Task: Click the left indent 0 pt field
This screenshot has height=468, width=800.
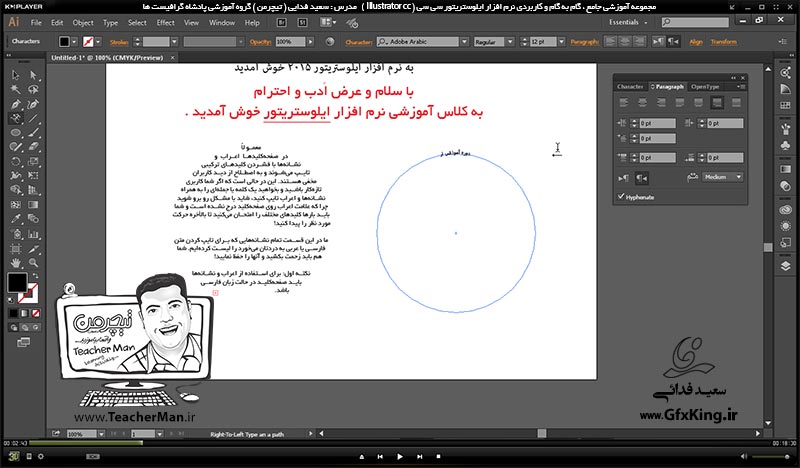Action: [x=657, y=123]
